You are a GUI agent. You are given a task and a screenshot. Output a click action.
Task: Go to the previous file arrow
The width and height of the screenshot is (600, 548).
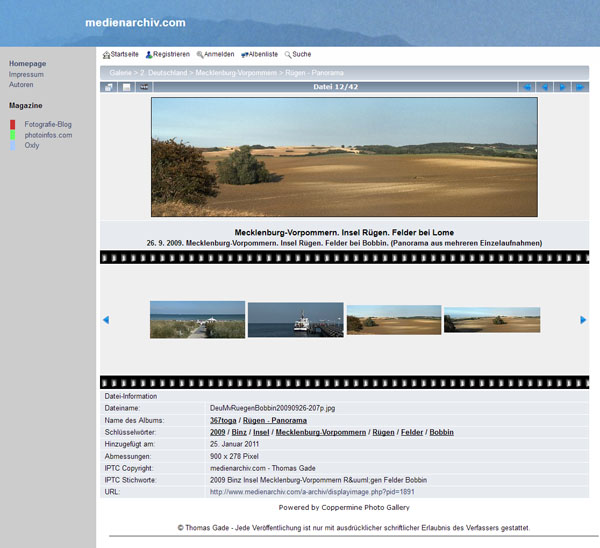click(x=545, y=87)
